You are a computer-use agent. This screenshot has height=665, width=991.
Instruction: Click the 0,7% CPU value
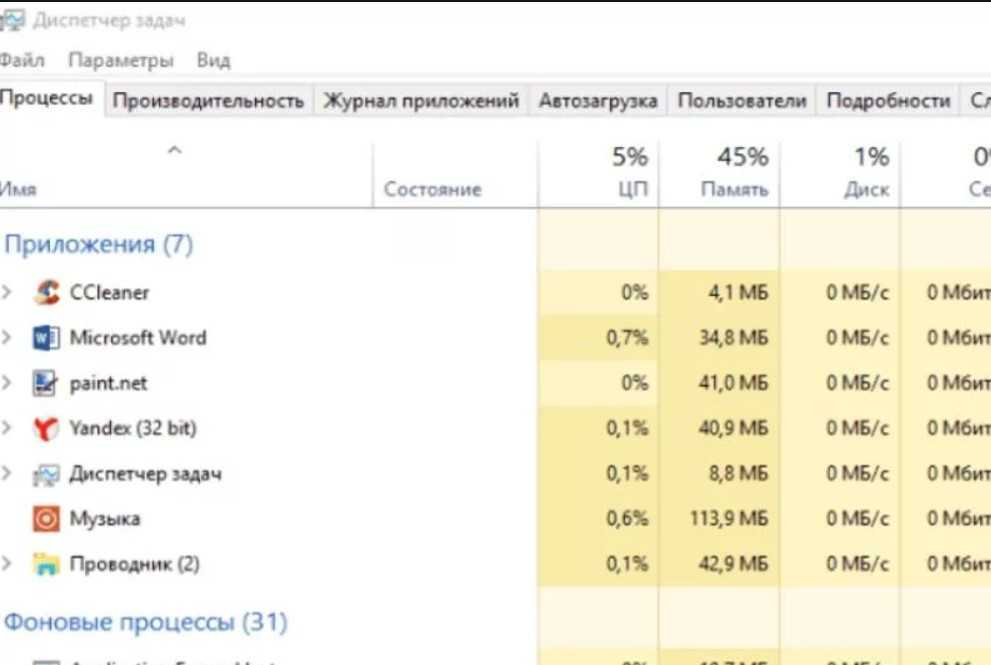coord(628,338)
